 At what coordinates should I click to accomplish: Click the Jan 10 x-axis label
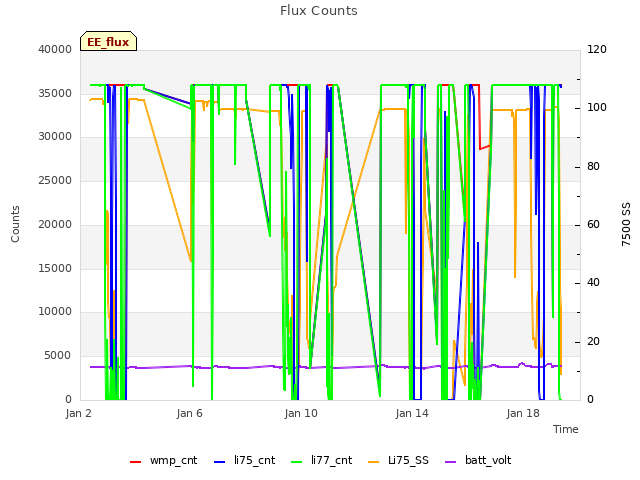(x=301, y=413)
